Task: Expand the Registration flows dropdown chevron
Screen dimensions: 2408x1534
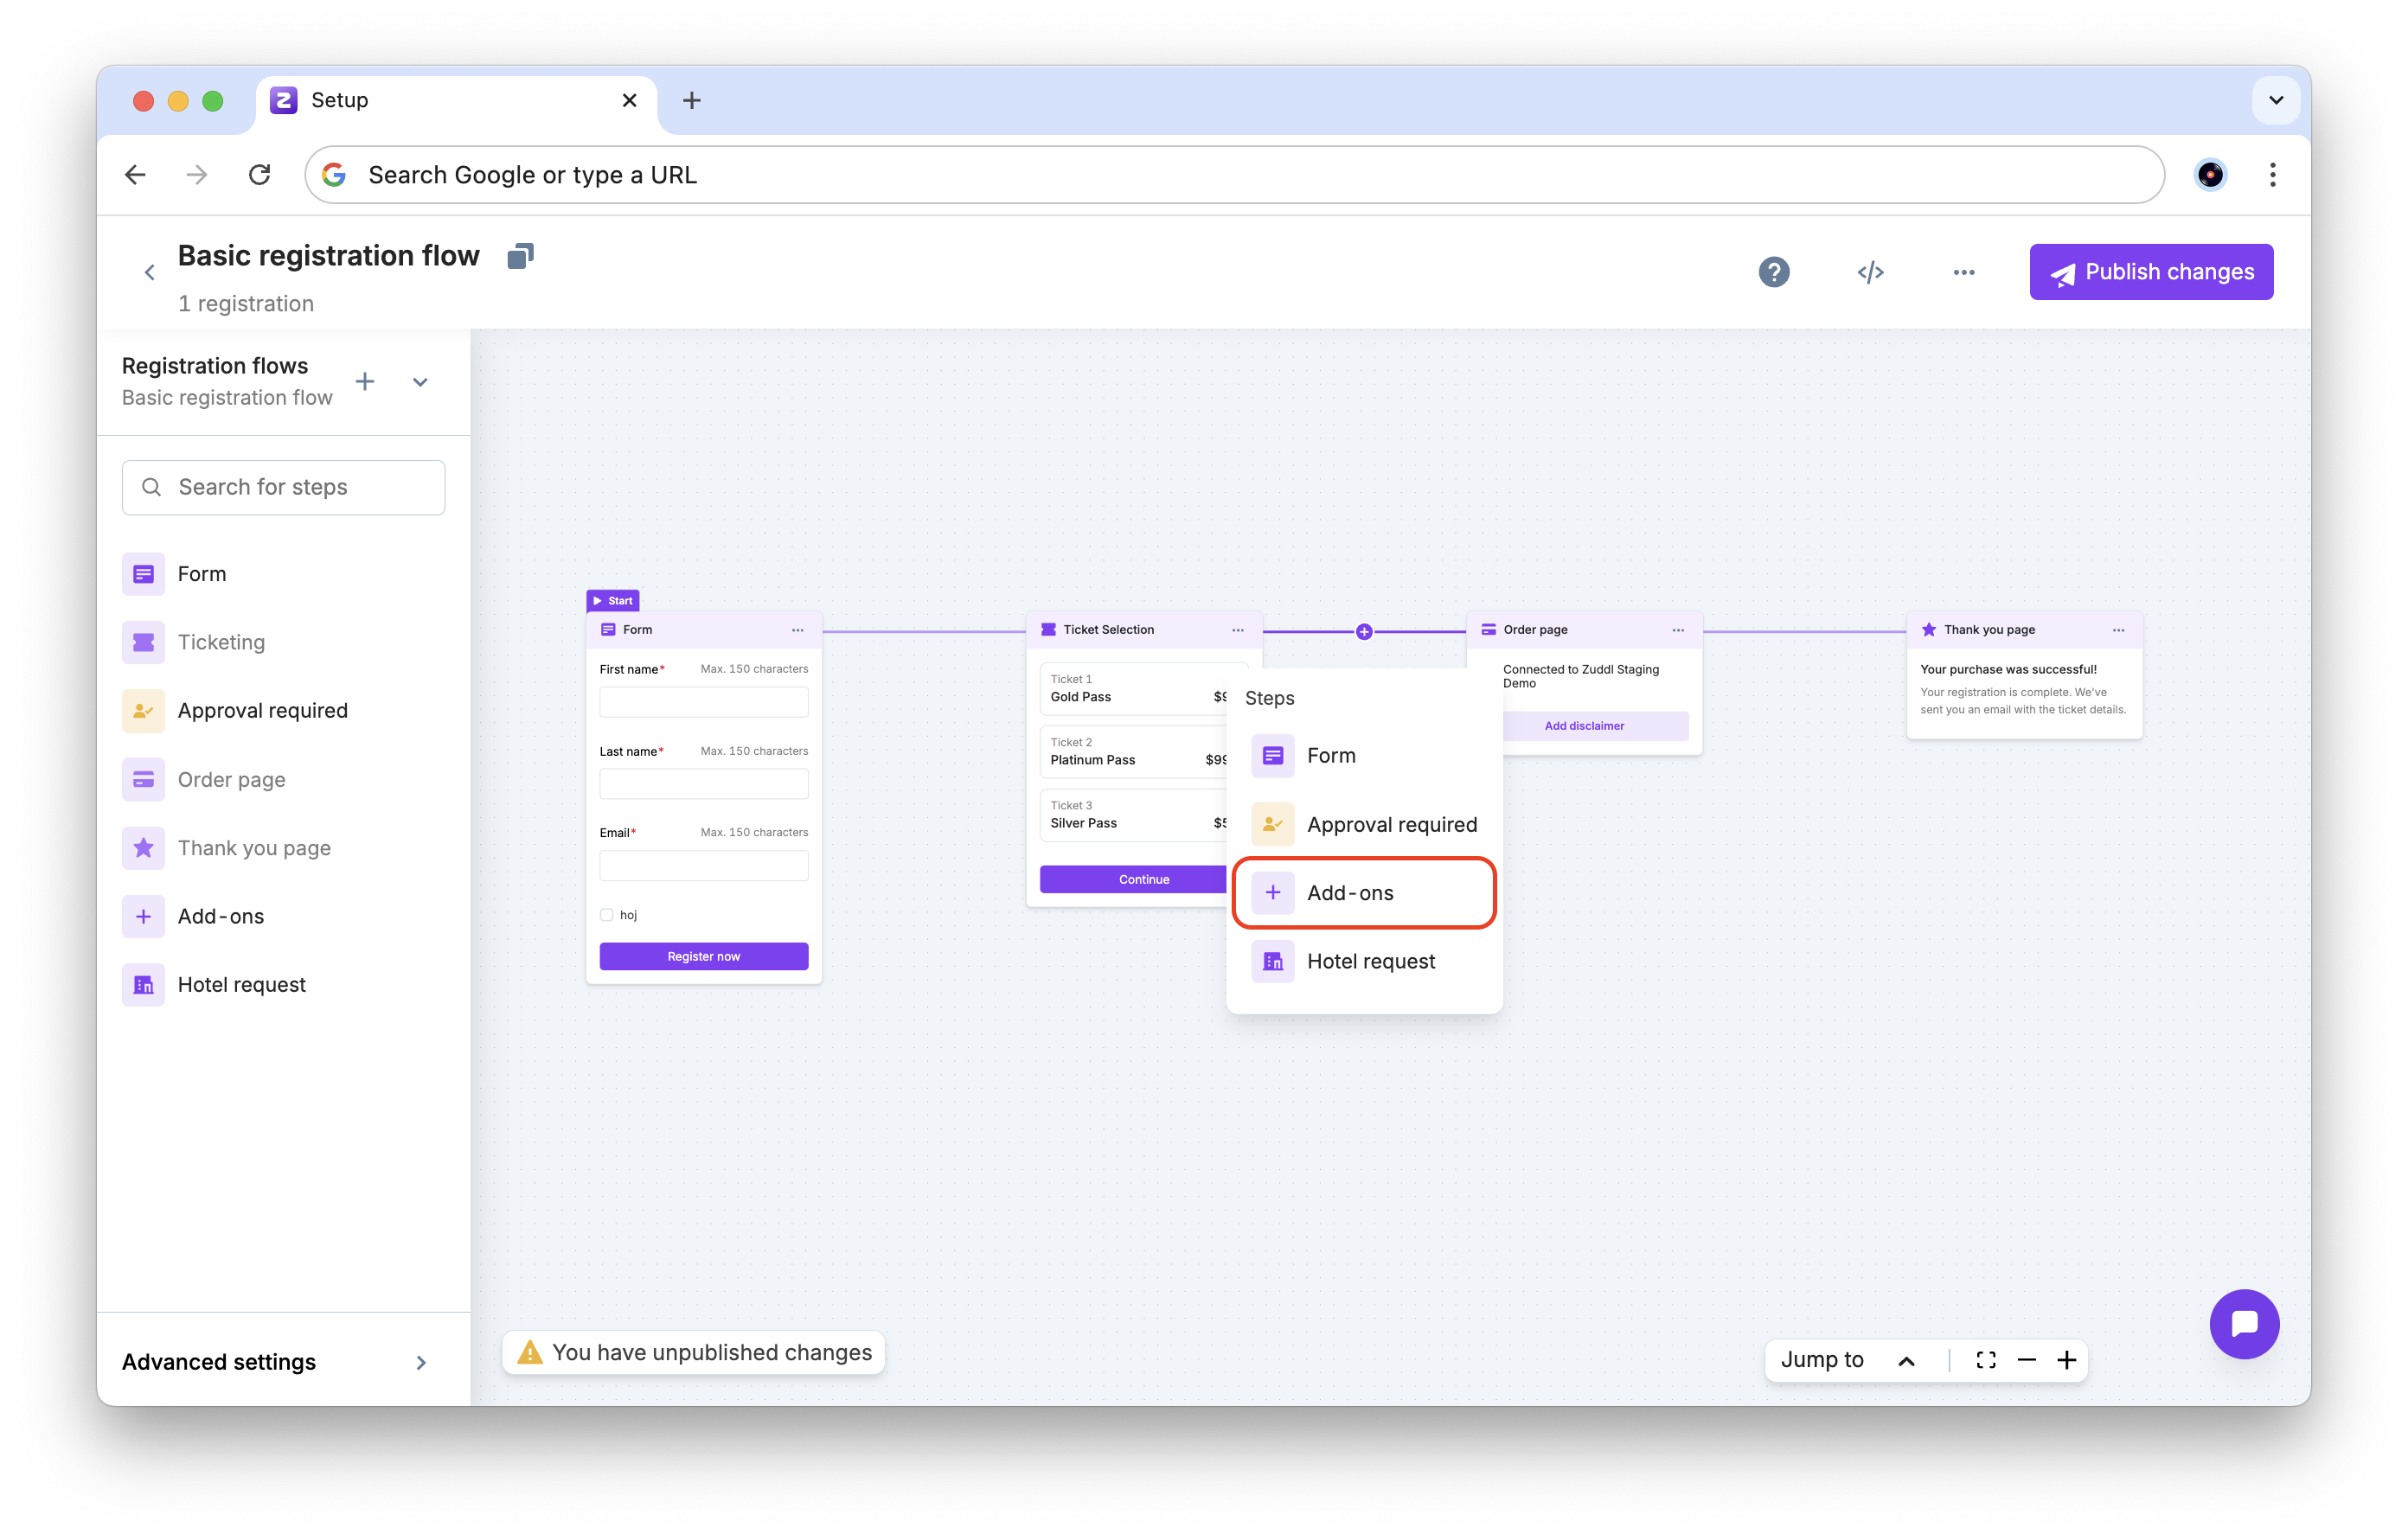Action: tap(420, 382)
